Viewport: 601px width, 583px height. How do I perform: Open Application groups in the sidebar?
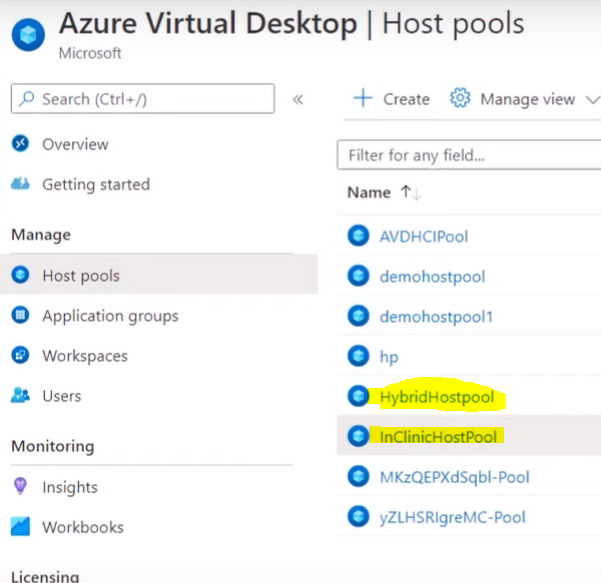point(110,316)
